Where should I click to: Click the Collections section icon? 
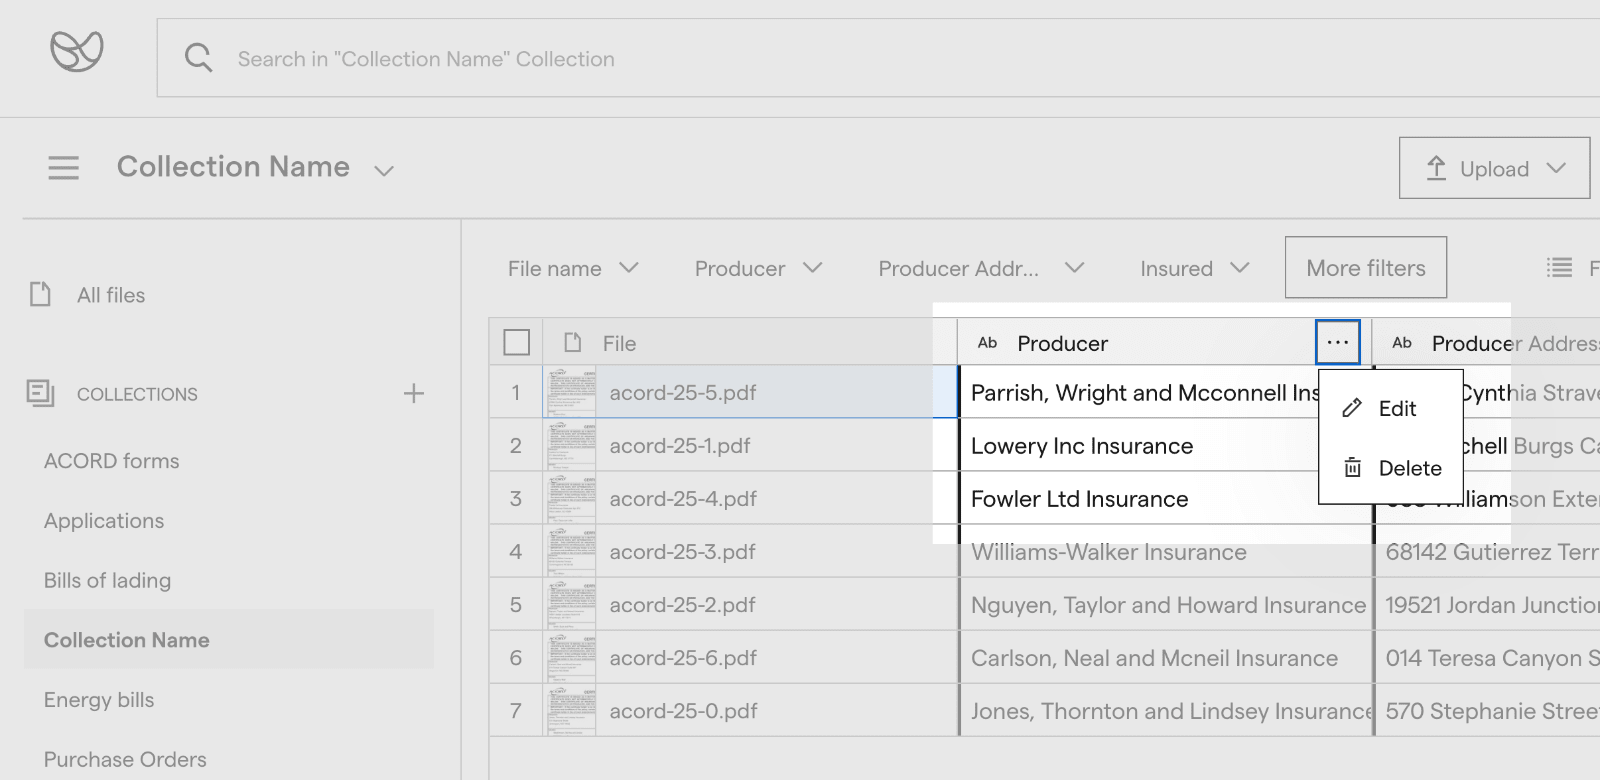pos(40,393)
